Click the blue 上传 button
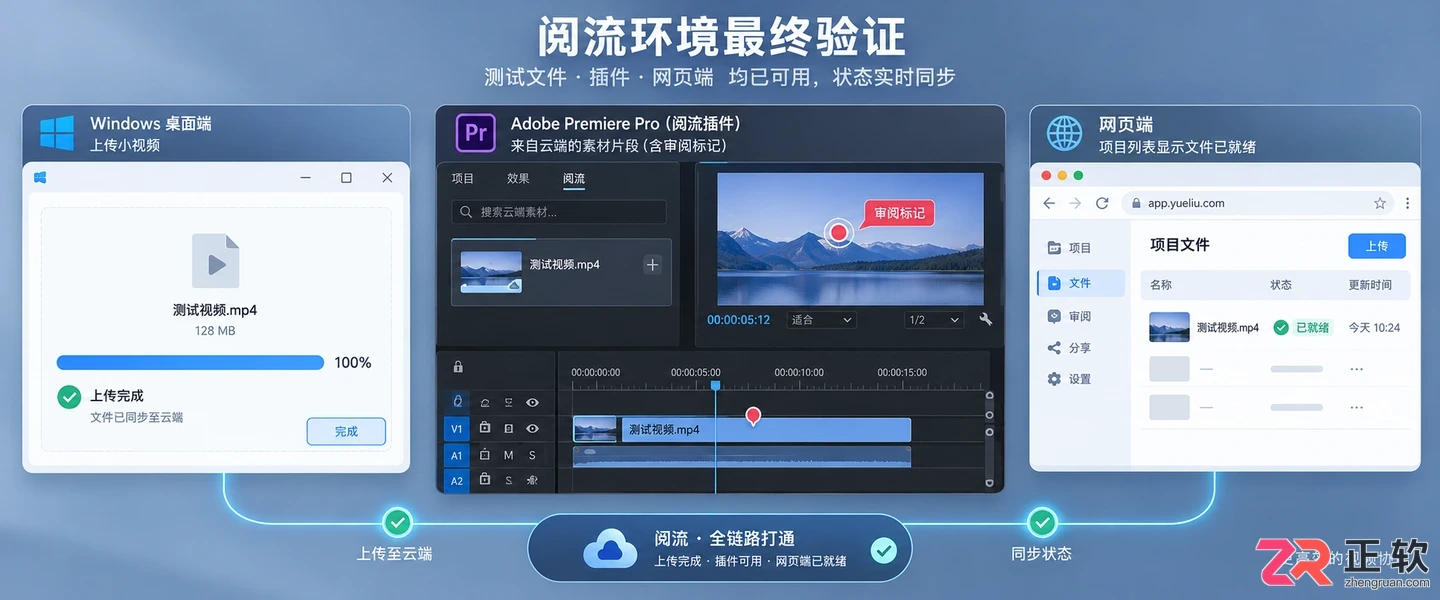1440x600 pixels. tap(1377, 246)
